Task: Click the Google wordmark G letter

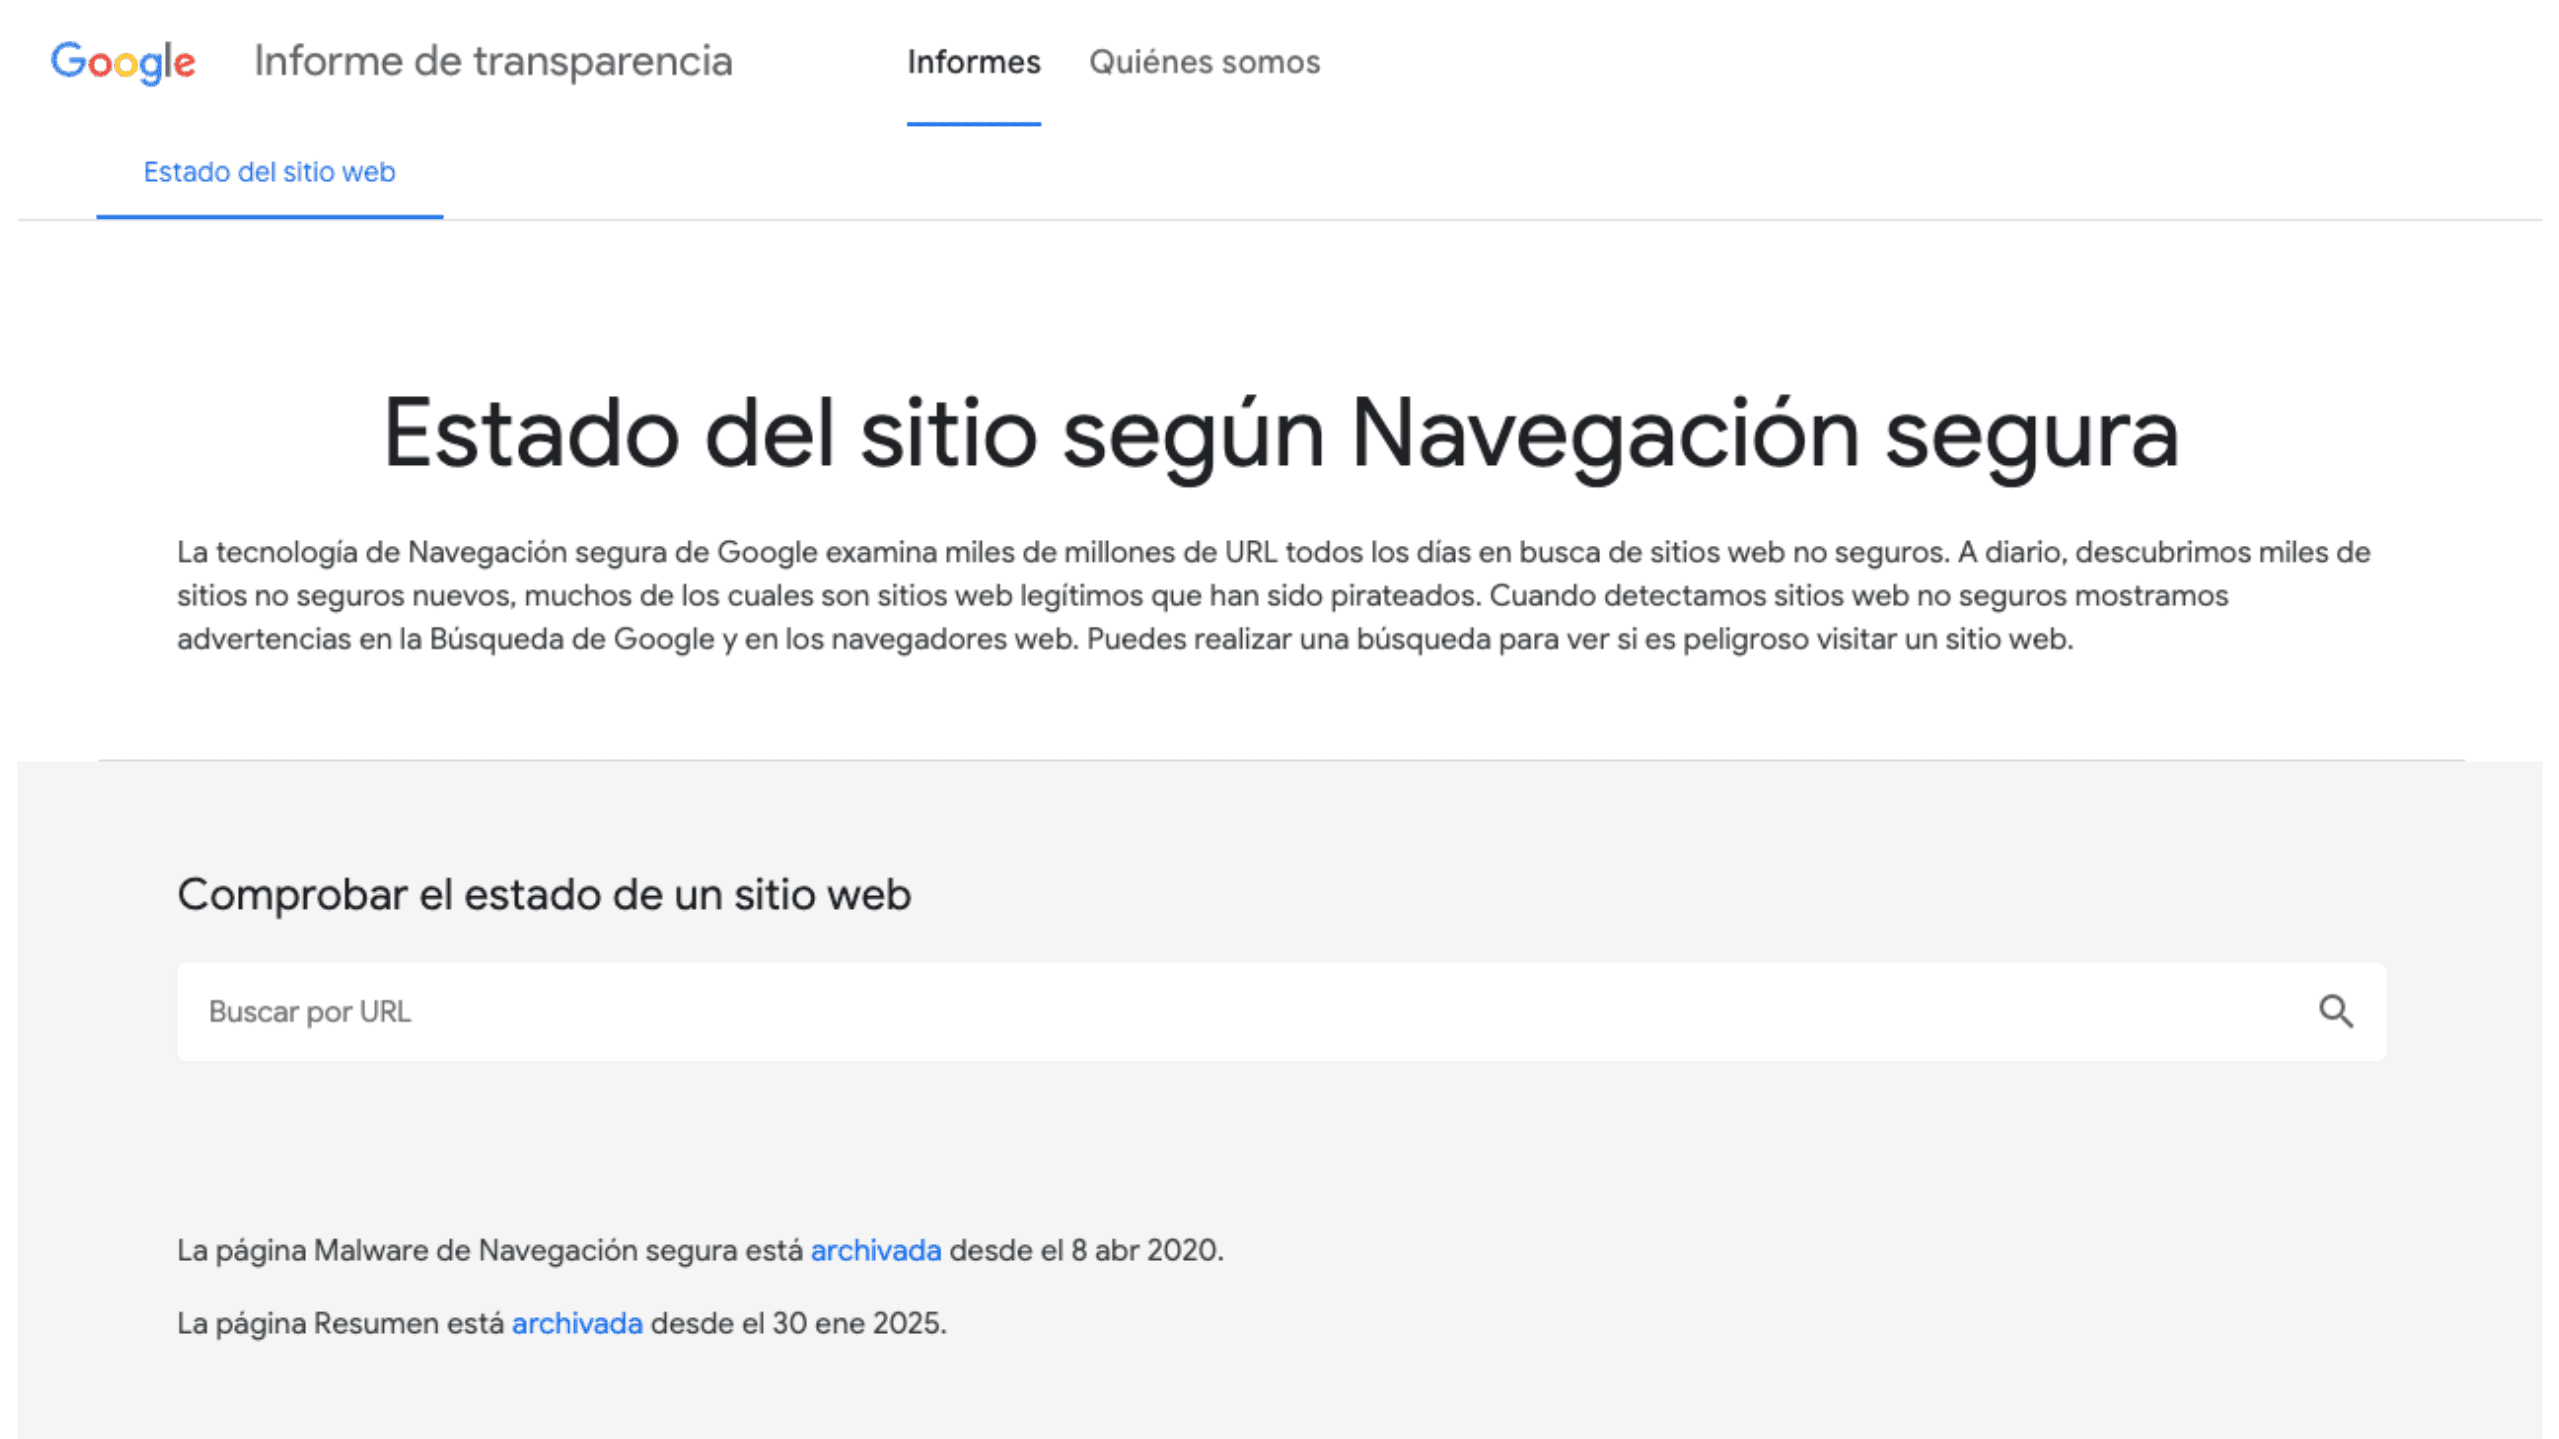Action: tap(68, 62)
